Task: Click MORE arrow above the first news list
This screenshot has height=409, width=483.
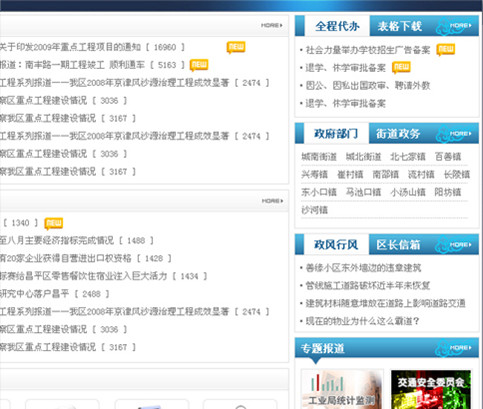Action: 272,25
